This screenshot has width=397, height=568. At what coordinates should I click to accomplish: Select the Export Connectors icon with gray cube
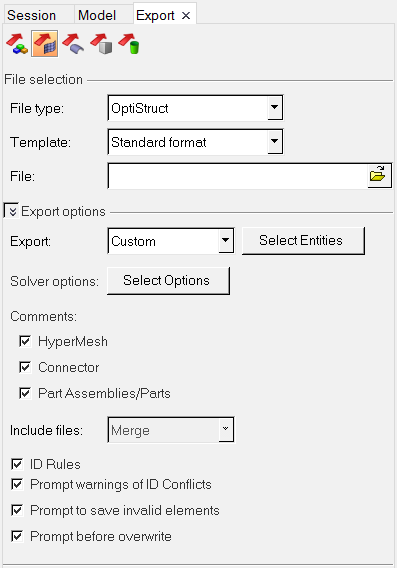click(x=101, y=44)
